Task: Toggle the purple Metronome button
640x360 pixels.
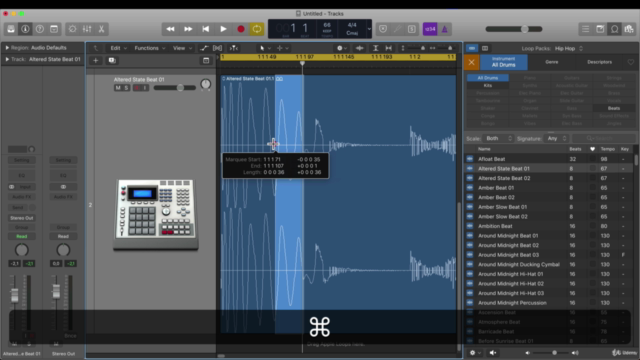Action: (444, 29)
